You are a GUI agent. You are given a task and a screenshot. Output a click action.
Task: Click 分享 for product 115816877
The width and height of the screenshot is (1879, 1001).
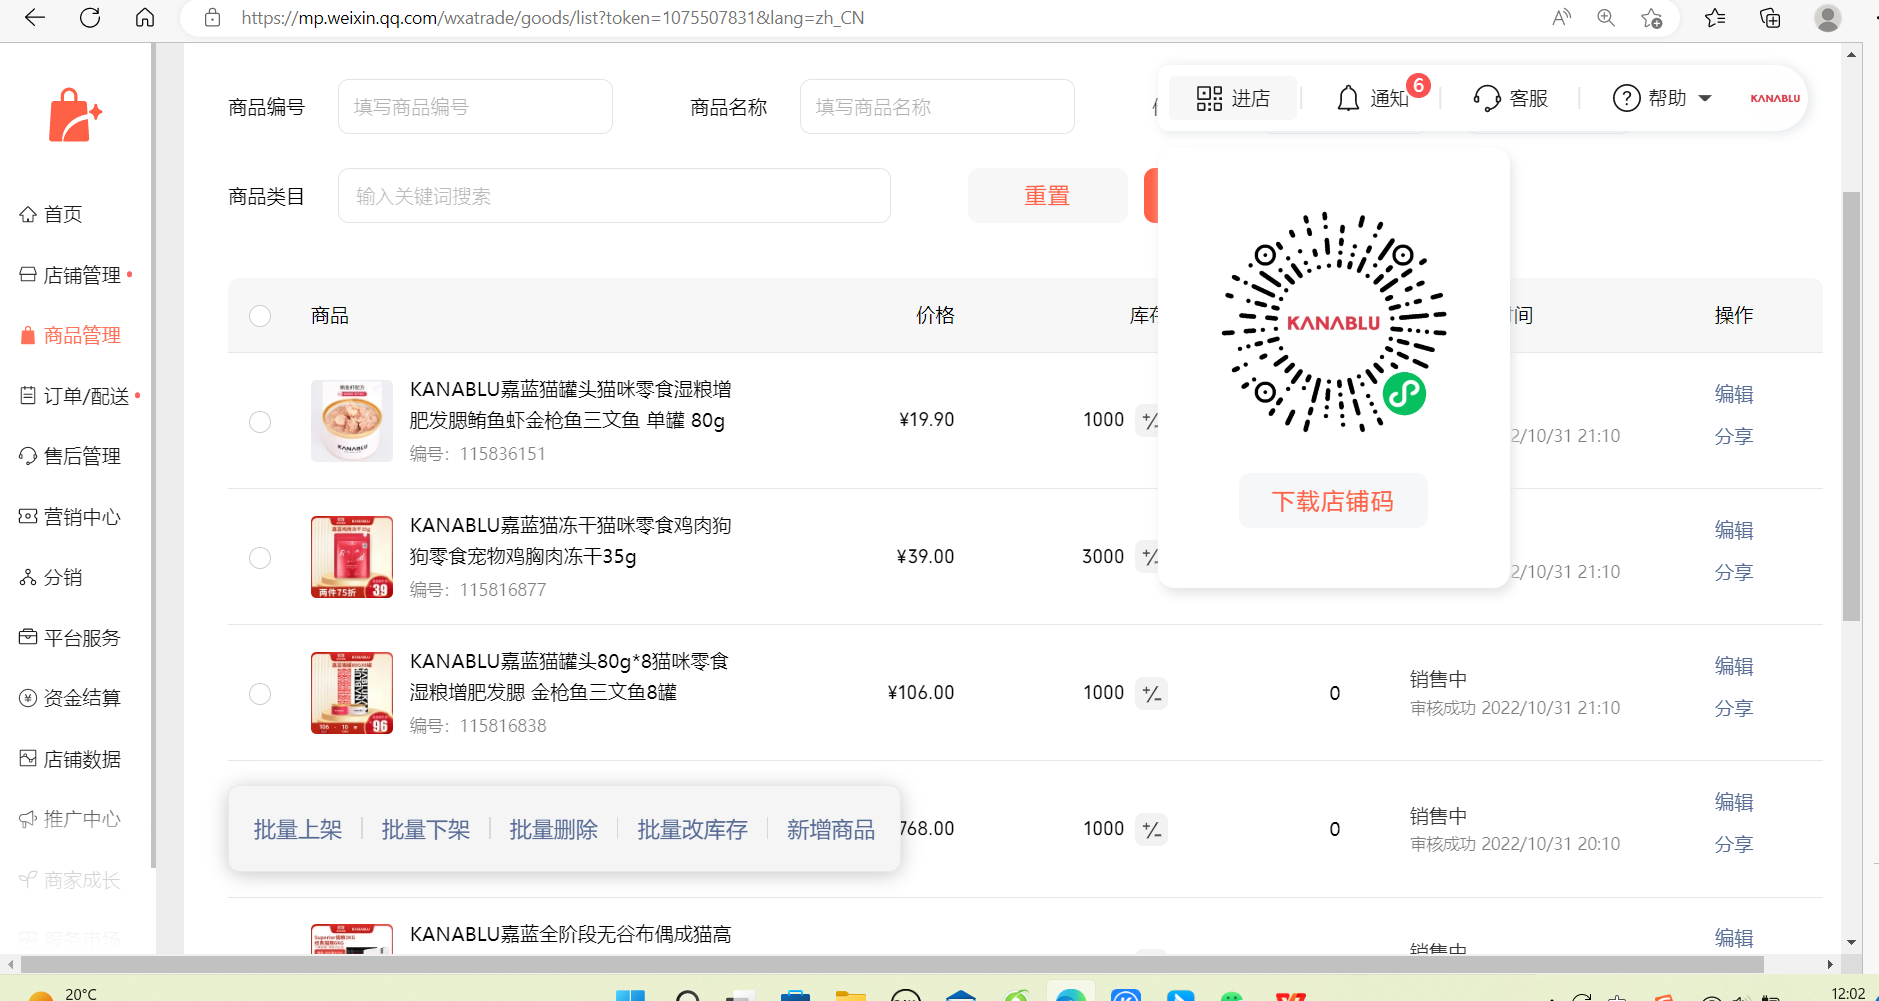click(1734, 572)
